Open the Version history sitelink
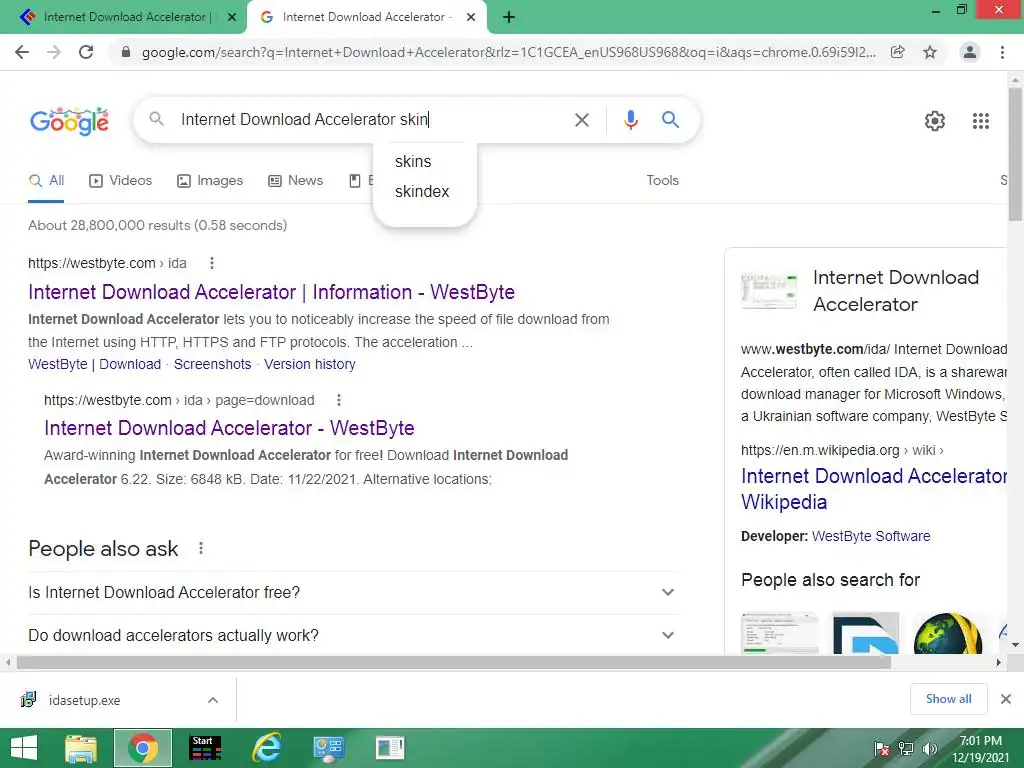The width and height of the screenshot is (1024, 768). pyautogui.click(x=310, y=364)
